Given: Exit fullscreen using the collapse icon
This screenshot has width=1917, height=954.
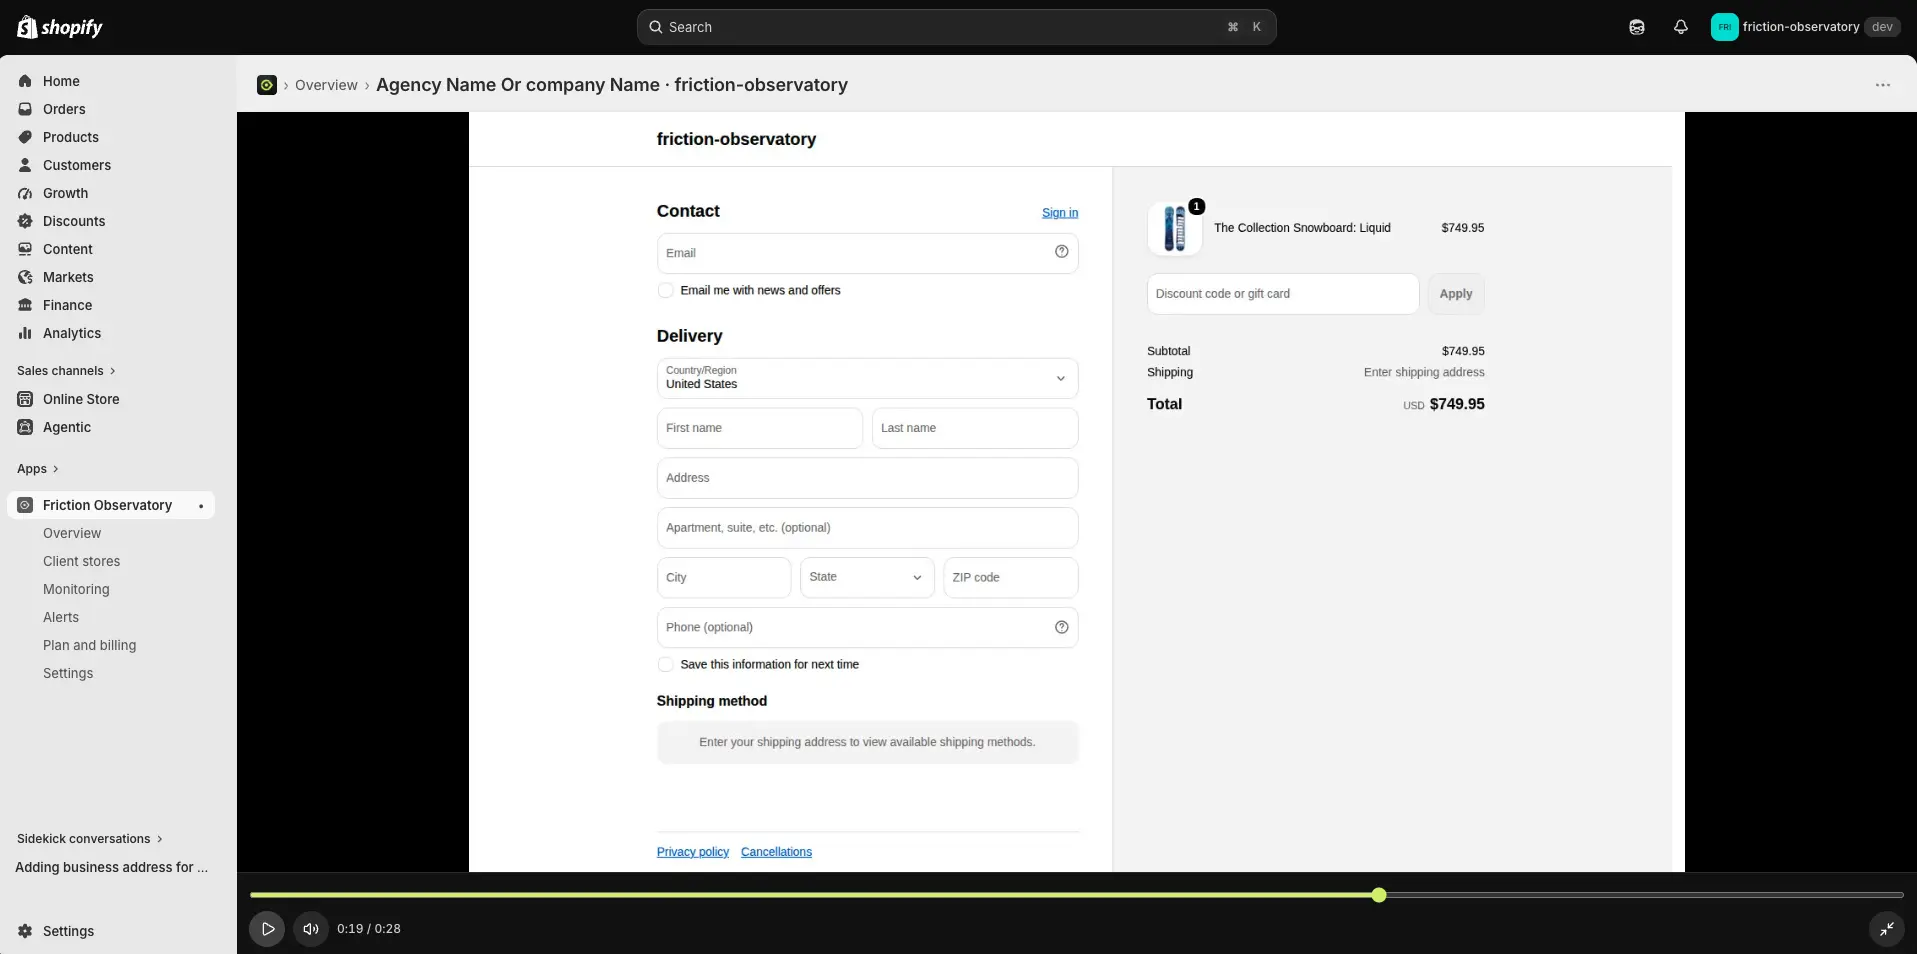Looking at the screenshot, I should (x=1886, y=929).
